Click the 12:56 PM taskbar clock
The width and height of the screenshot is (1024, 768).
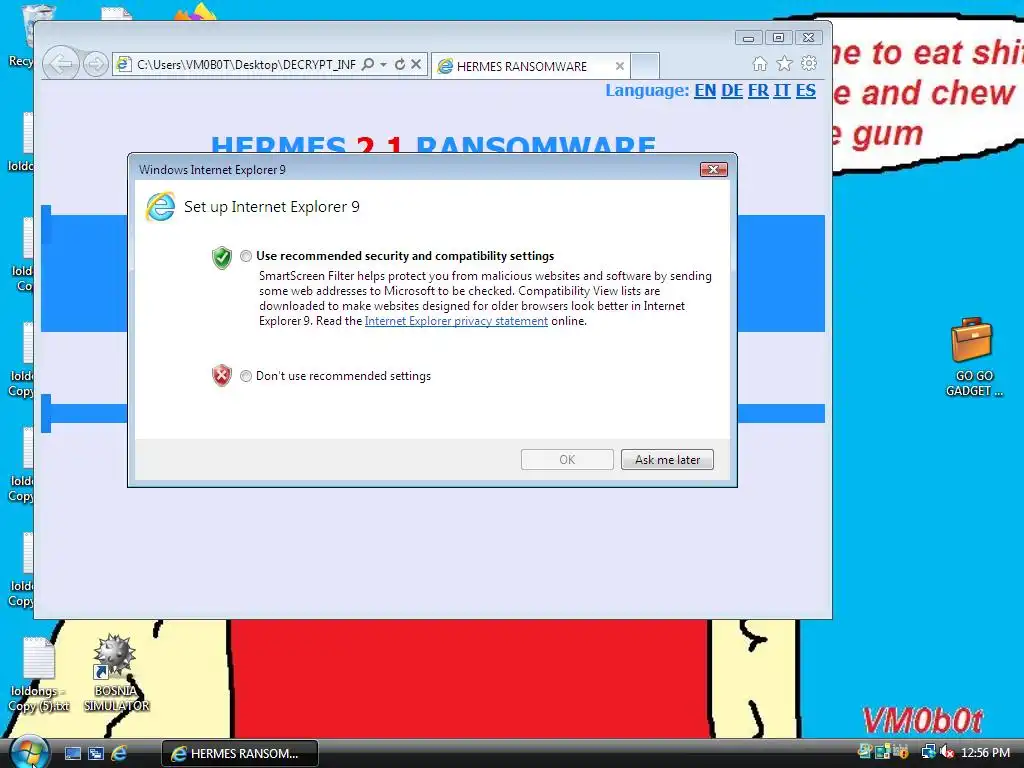point(985,753)
